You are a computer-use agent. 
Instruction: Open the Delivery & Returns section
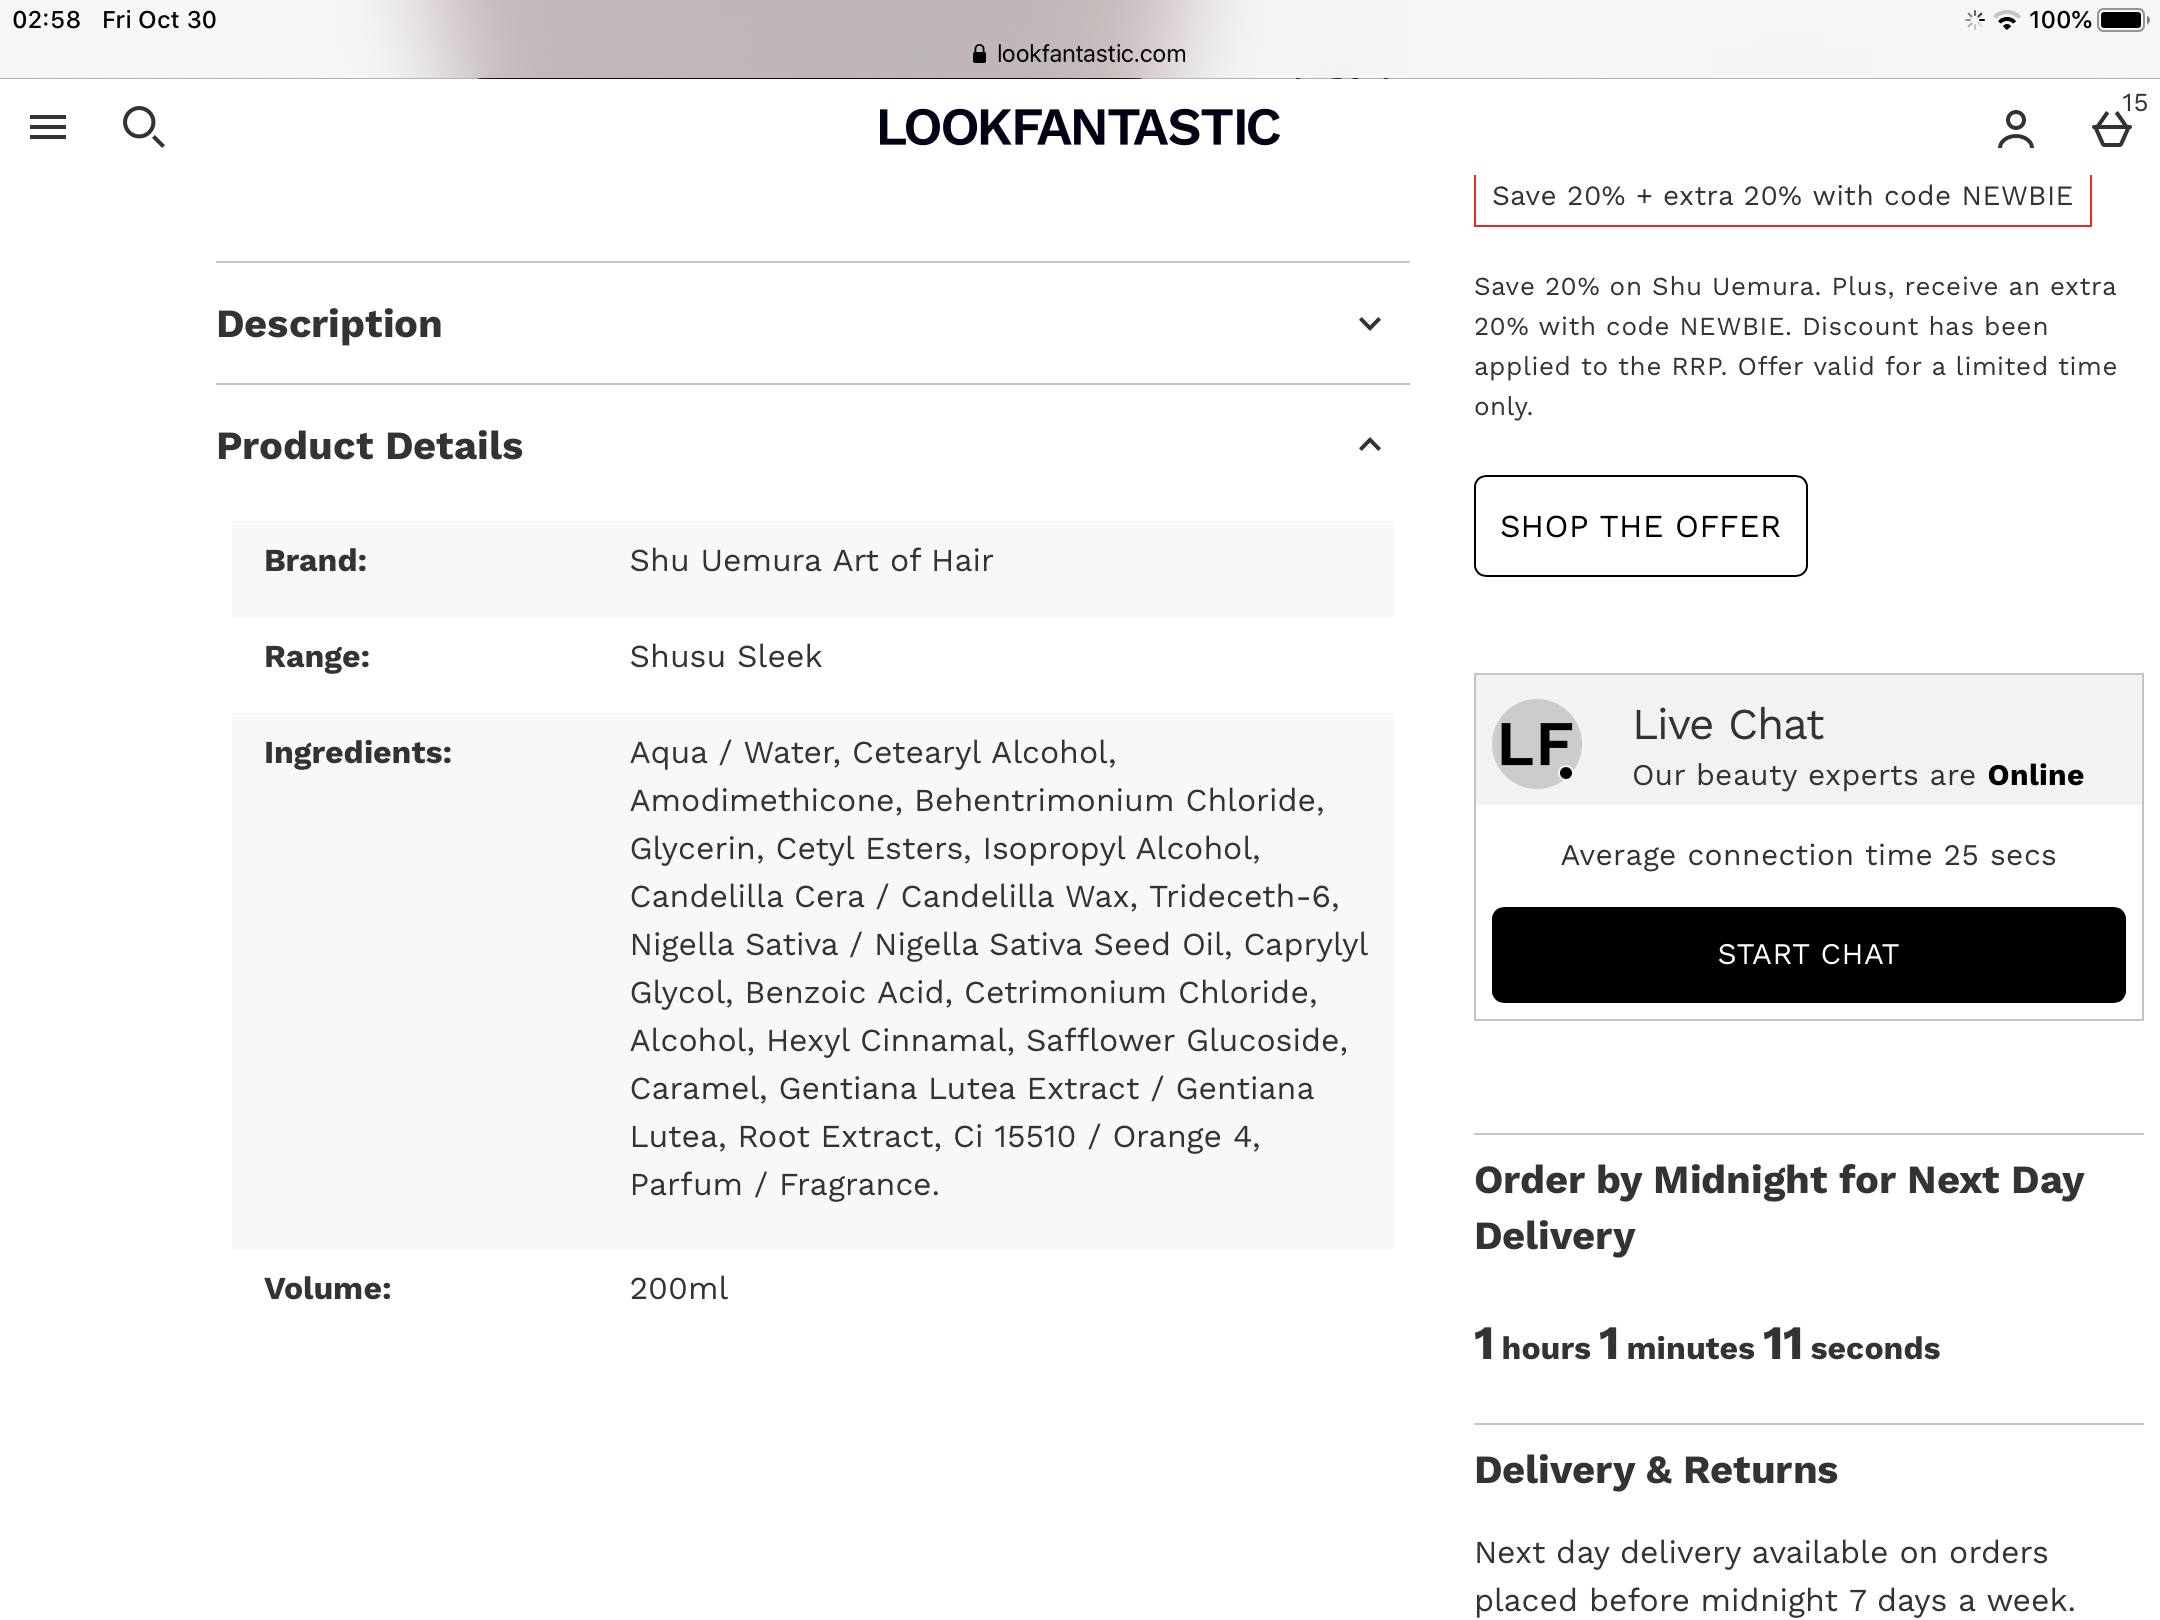(1656, 1470)
